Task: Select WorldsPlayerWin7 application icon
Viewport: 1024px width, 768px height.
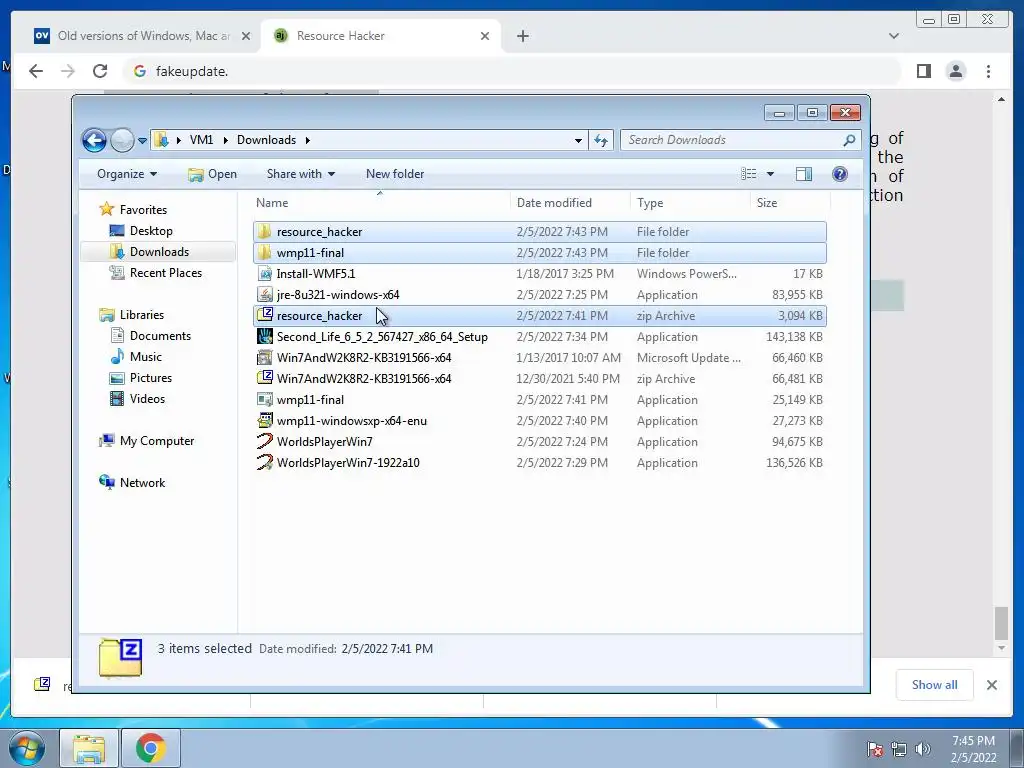Action: point(264,441)
